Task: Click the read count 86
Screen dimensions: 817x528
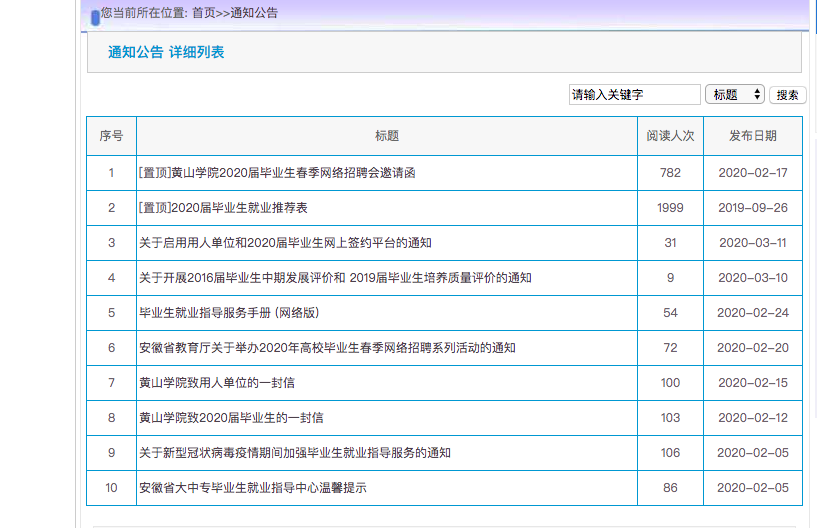Action: 671,487
